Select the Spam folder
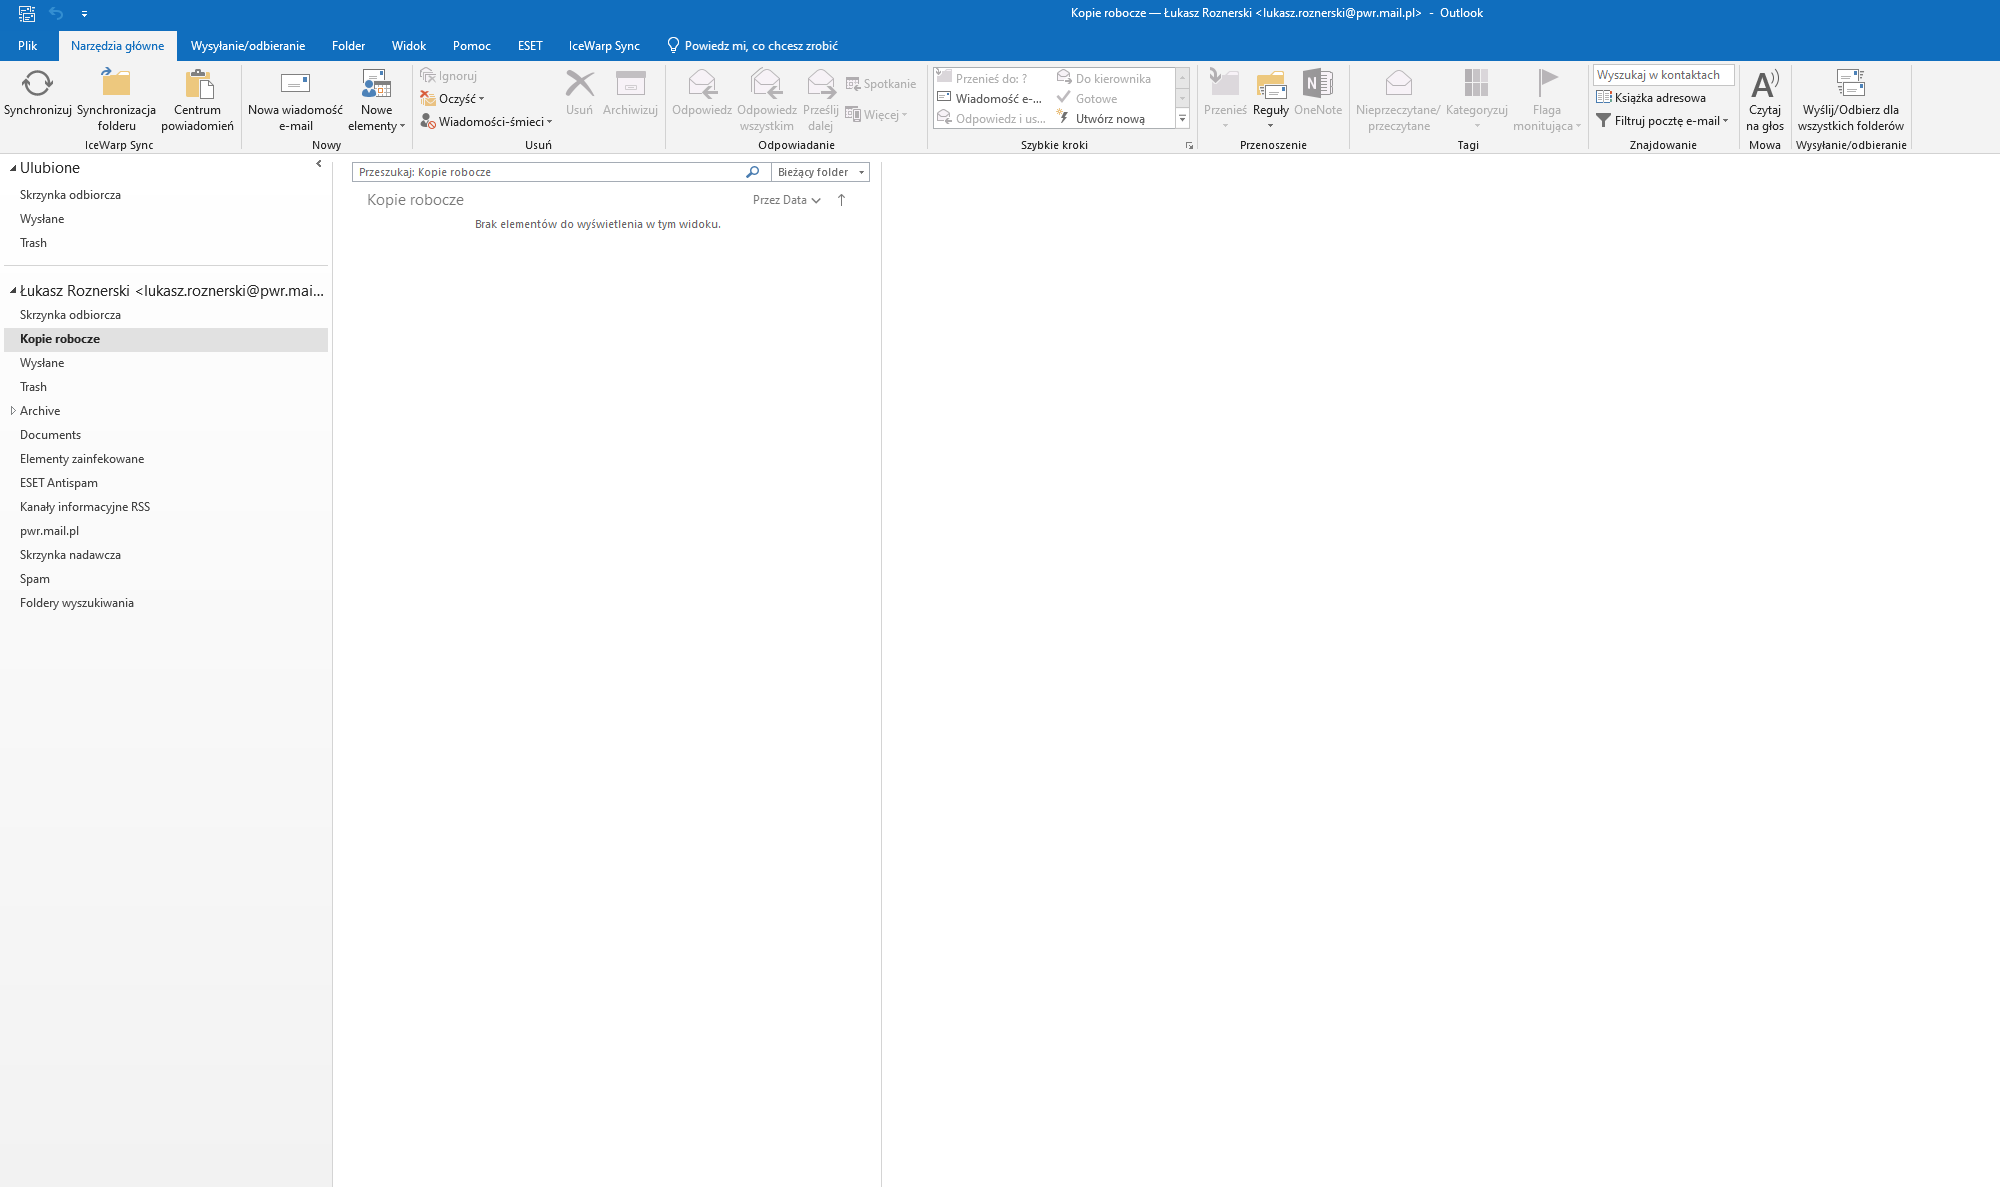 click(x=35, y=579)
